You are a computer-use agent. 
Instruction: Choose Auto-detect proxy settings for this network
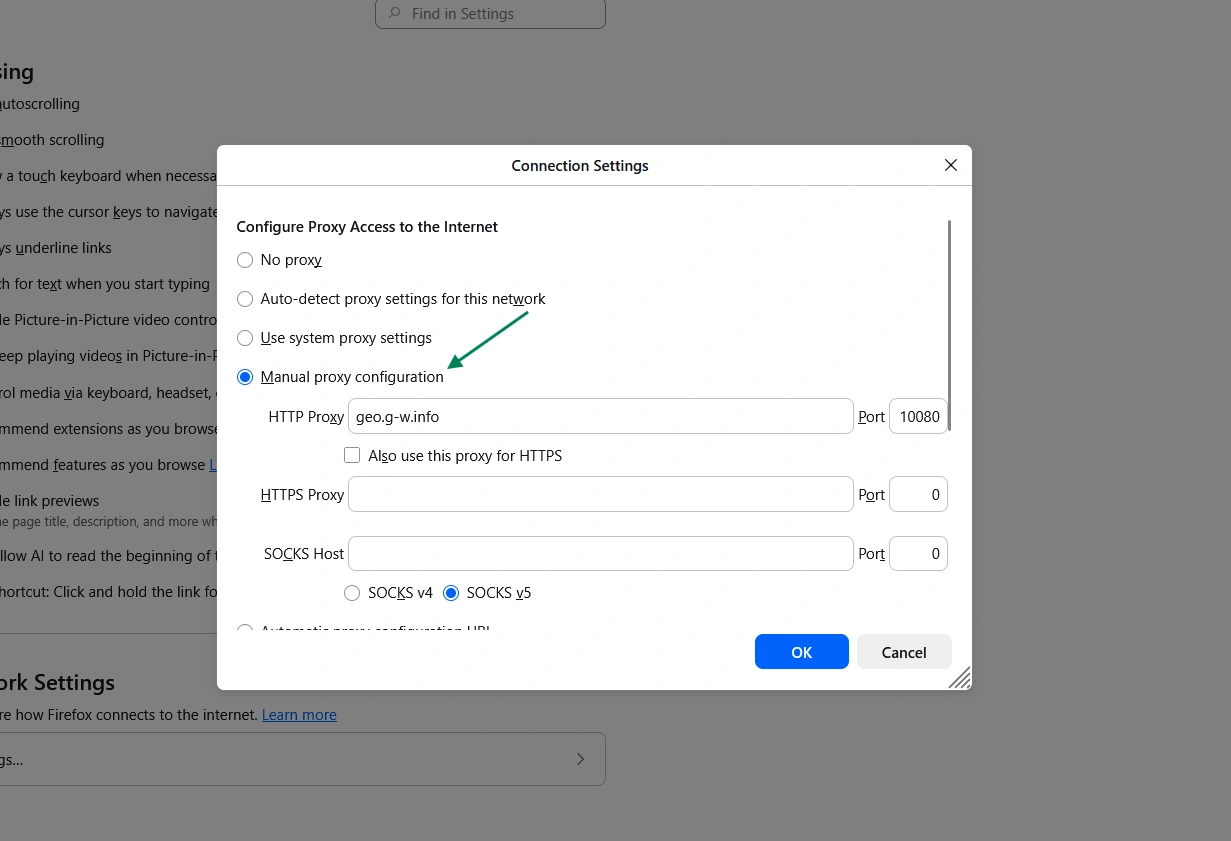(245, 299)
